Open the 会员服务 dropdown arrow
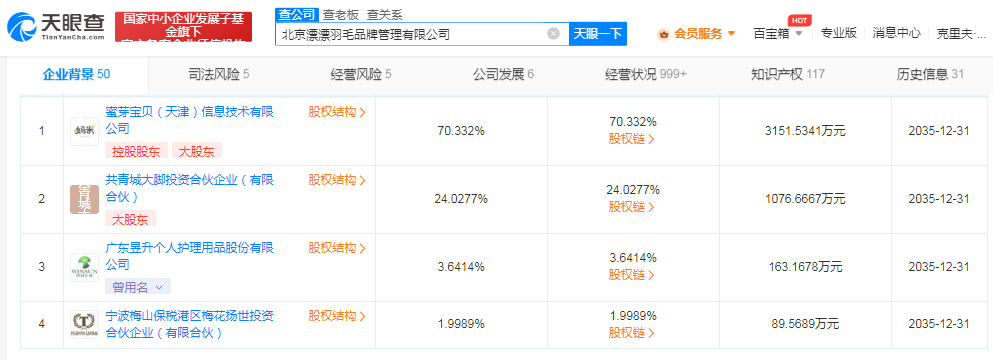This screenshot has height=360, width=993. coord(731,34)
